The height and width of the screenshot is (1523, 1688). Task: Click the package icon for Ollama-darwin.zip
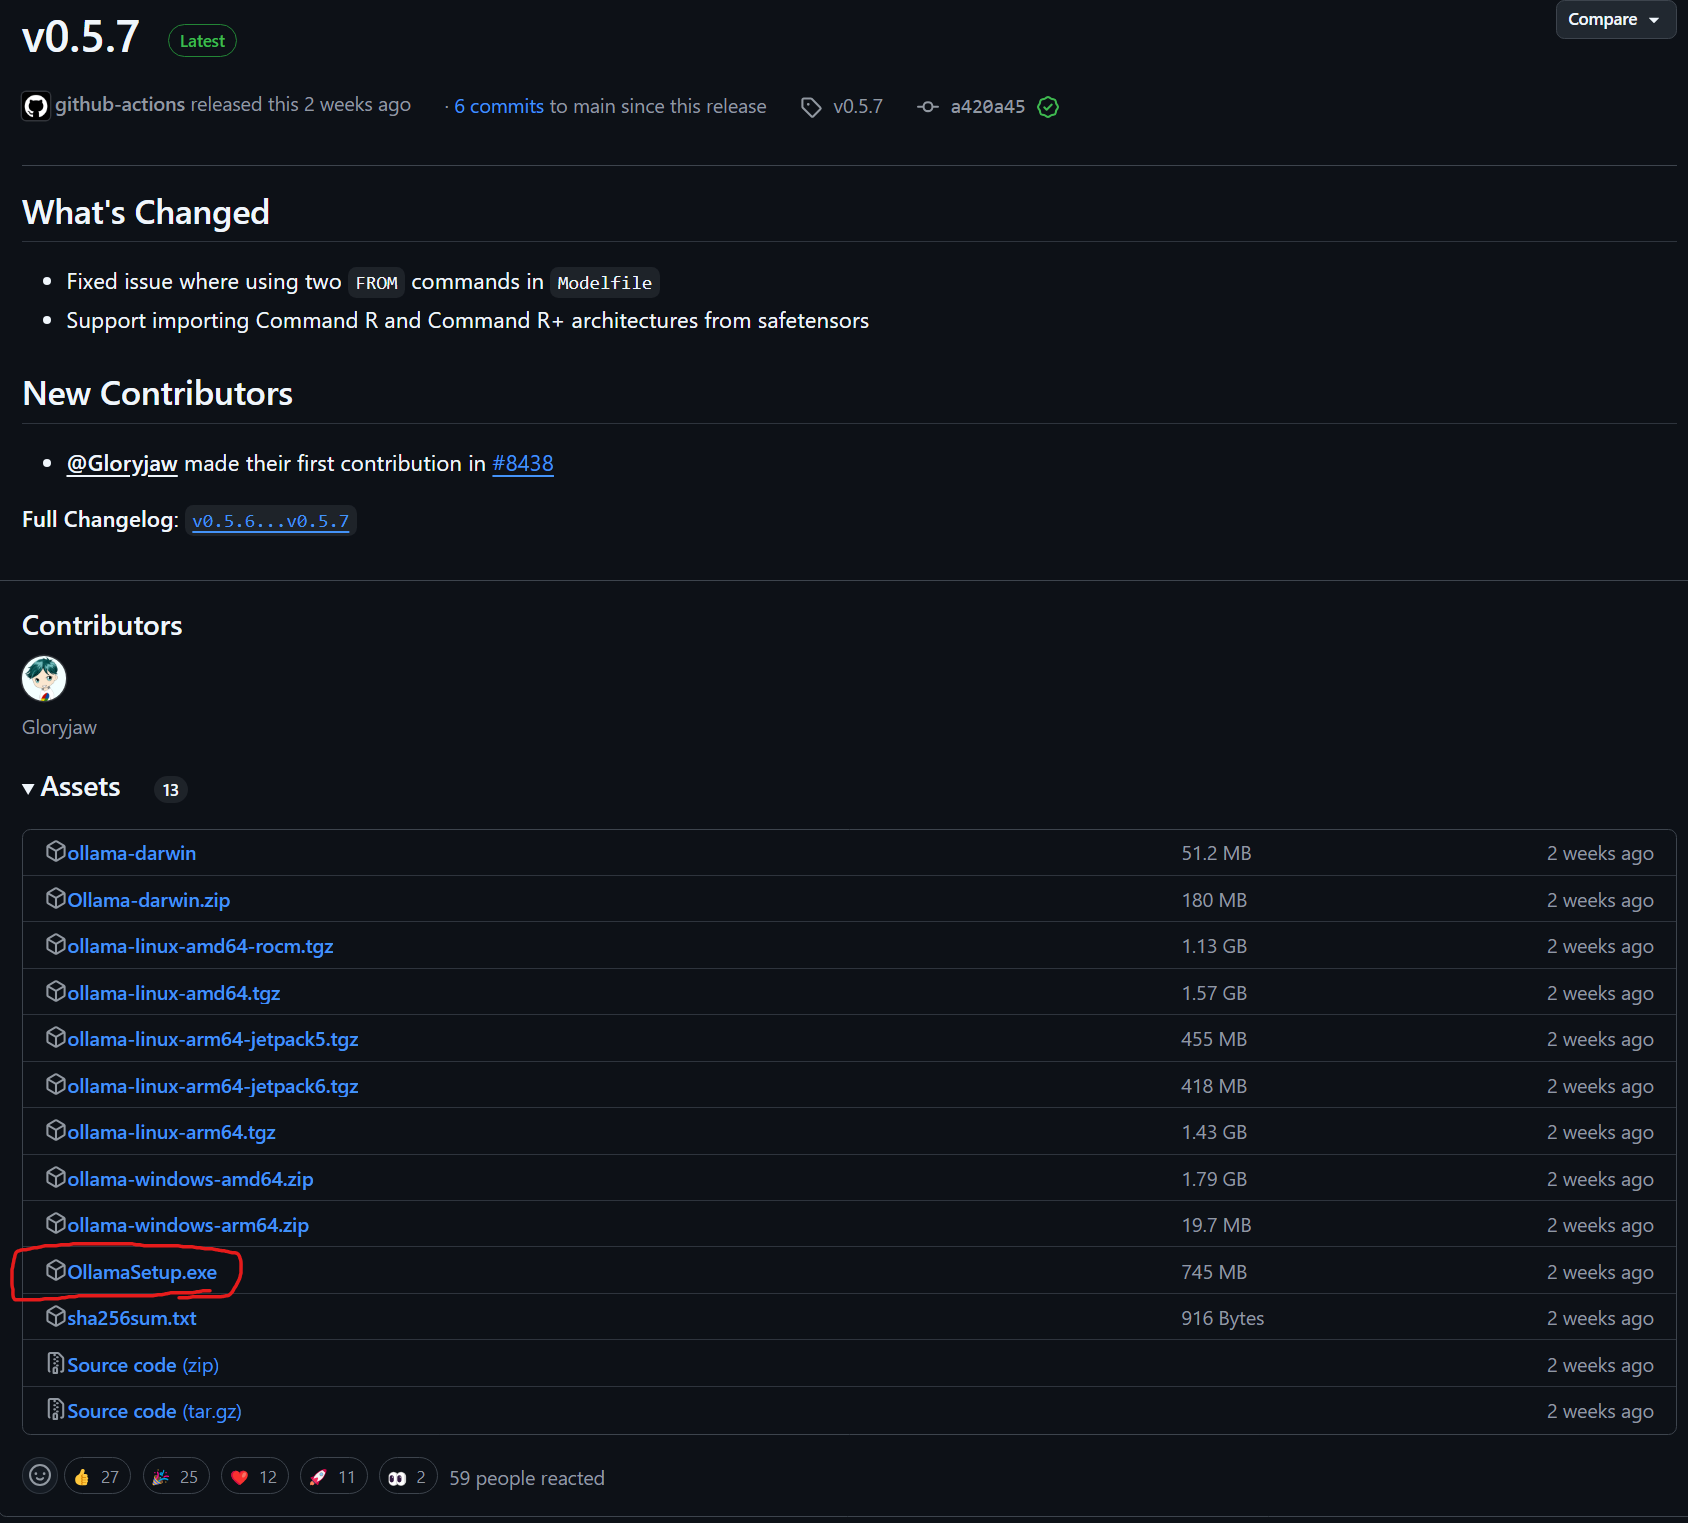pyautogui.click(x=56, y=899)
